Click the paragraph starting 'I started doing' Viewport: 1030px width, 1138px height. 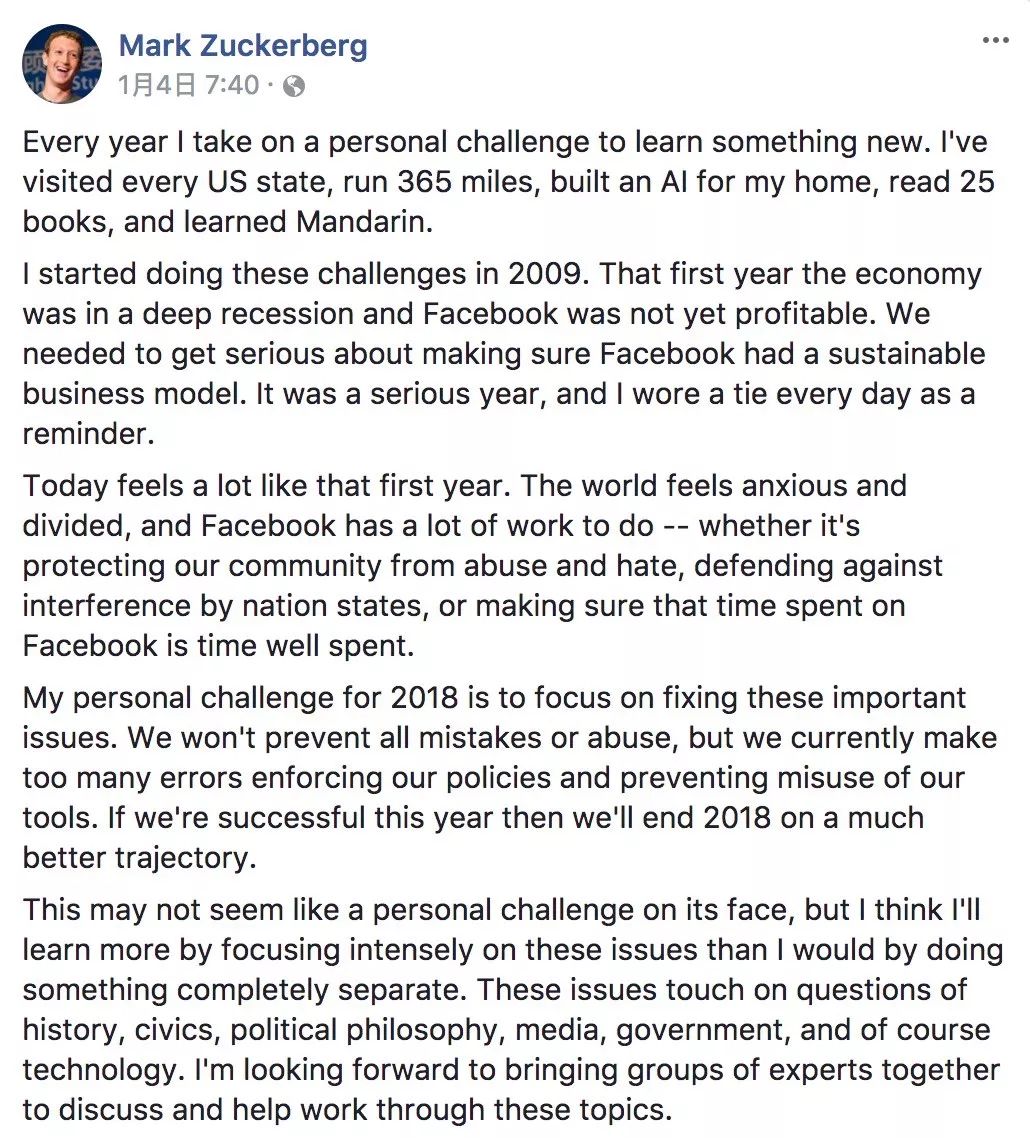pyautogui.click(x=504, y=353)
